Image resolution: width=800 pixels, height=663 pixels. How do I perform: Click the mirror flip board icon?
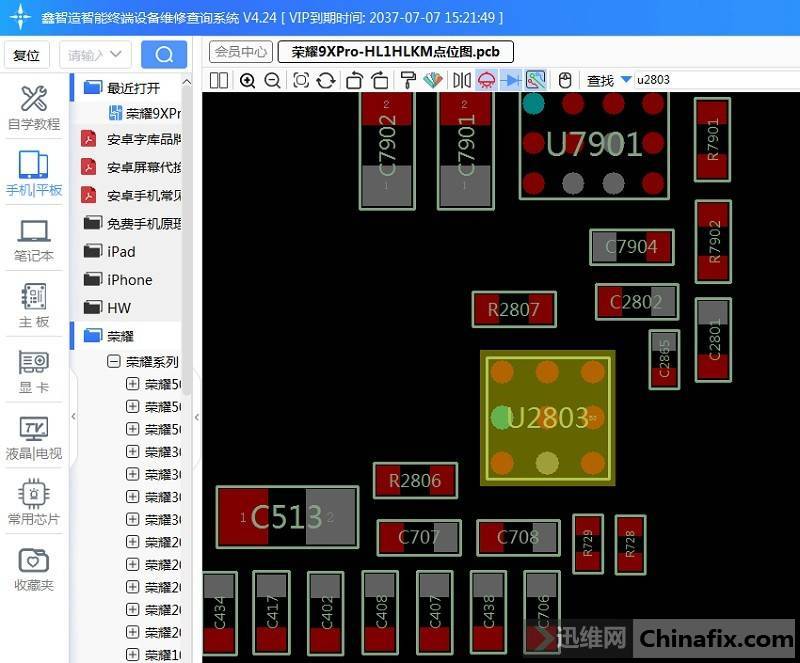click(461, 80)
